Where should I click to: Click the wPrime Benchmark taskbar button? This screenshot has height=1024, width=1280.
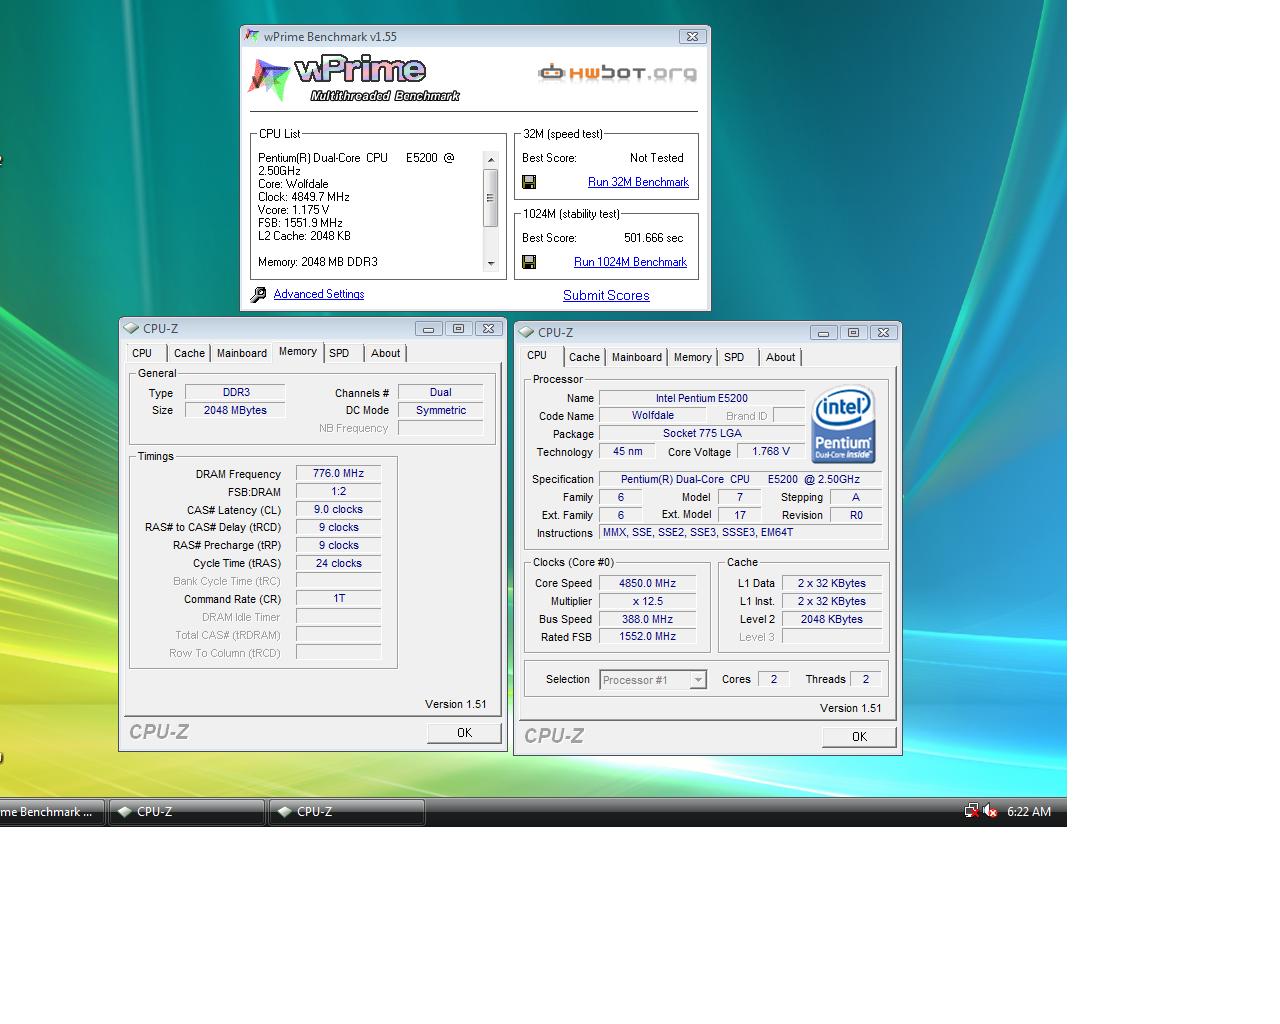pyautogui.click(x=50, y=812)
